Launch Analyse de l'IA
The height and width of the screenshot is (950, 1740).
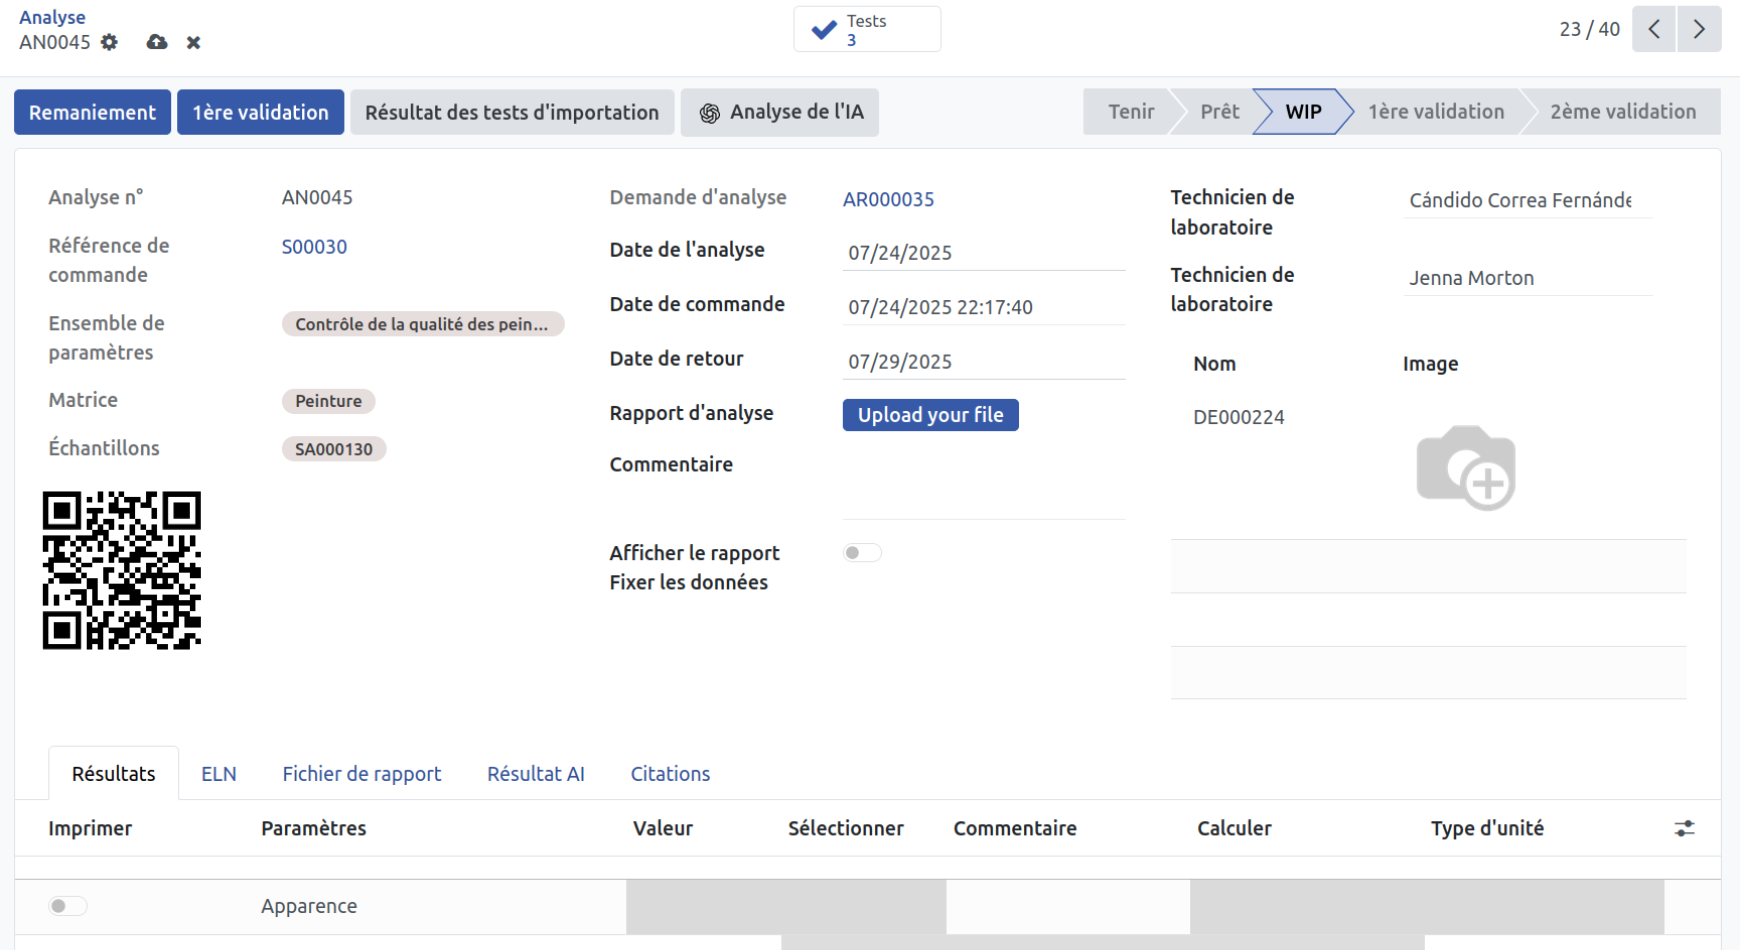click(780, 112)
